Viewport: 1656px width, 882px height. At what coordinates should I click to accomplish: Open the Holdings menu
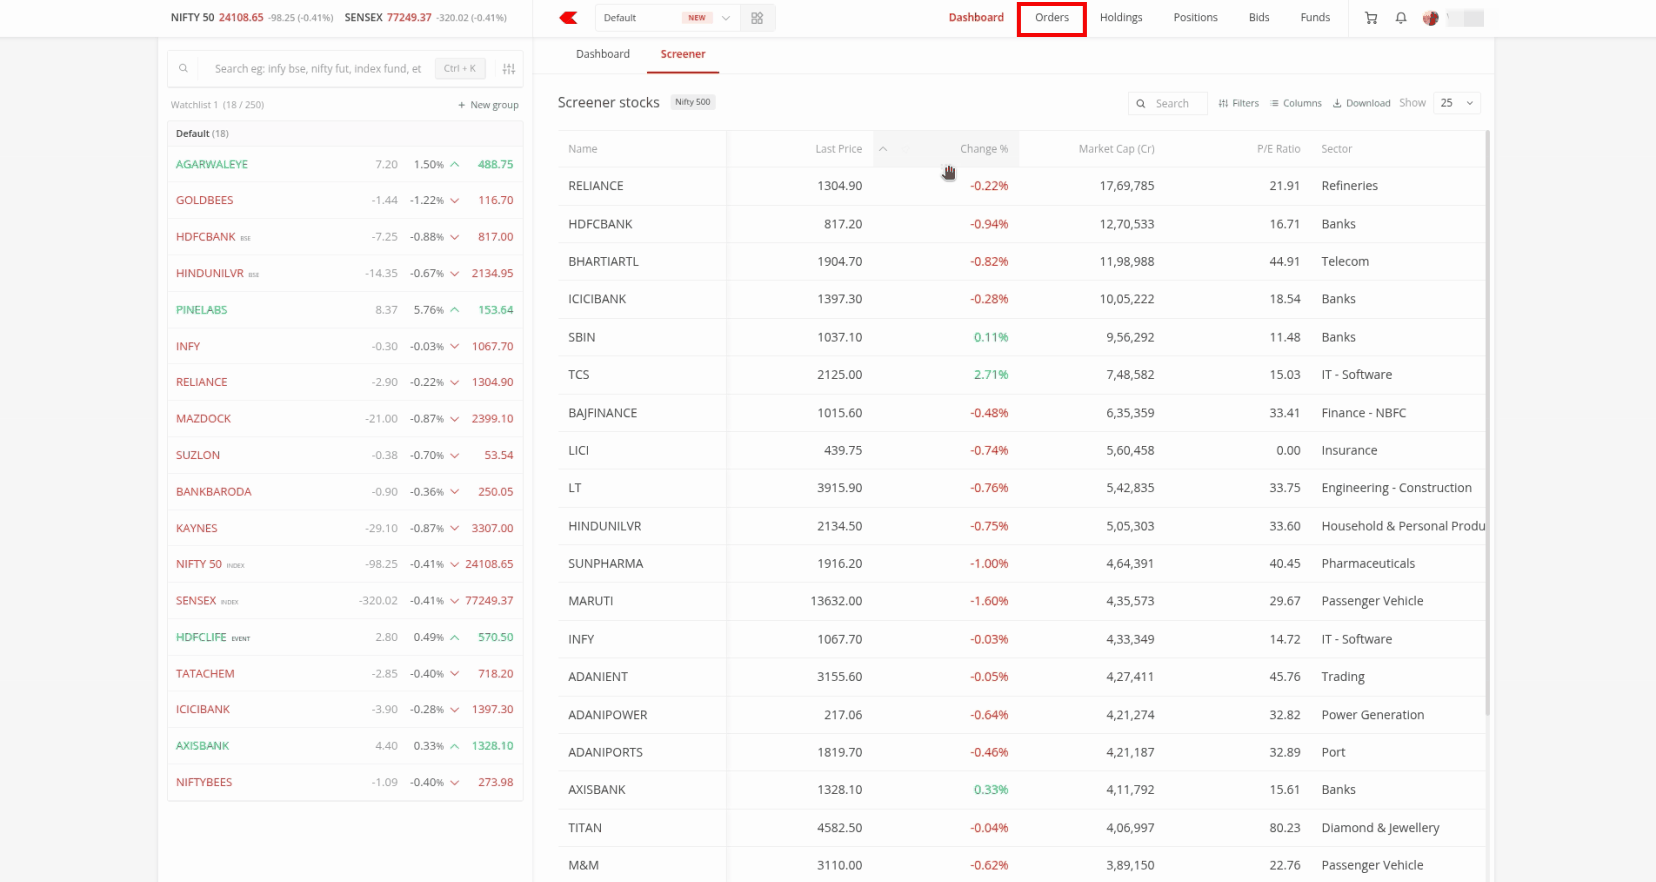[x=1121, y=18]
